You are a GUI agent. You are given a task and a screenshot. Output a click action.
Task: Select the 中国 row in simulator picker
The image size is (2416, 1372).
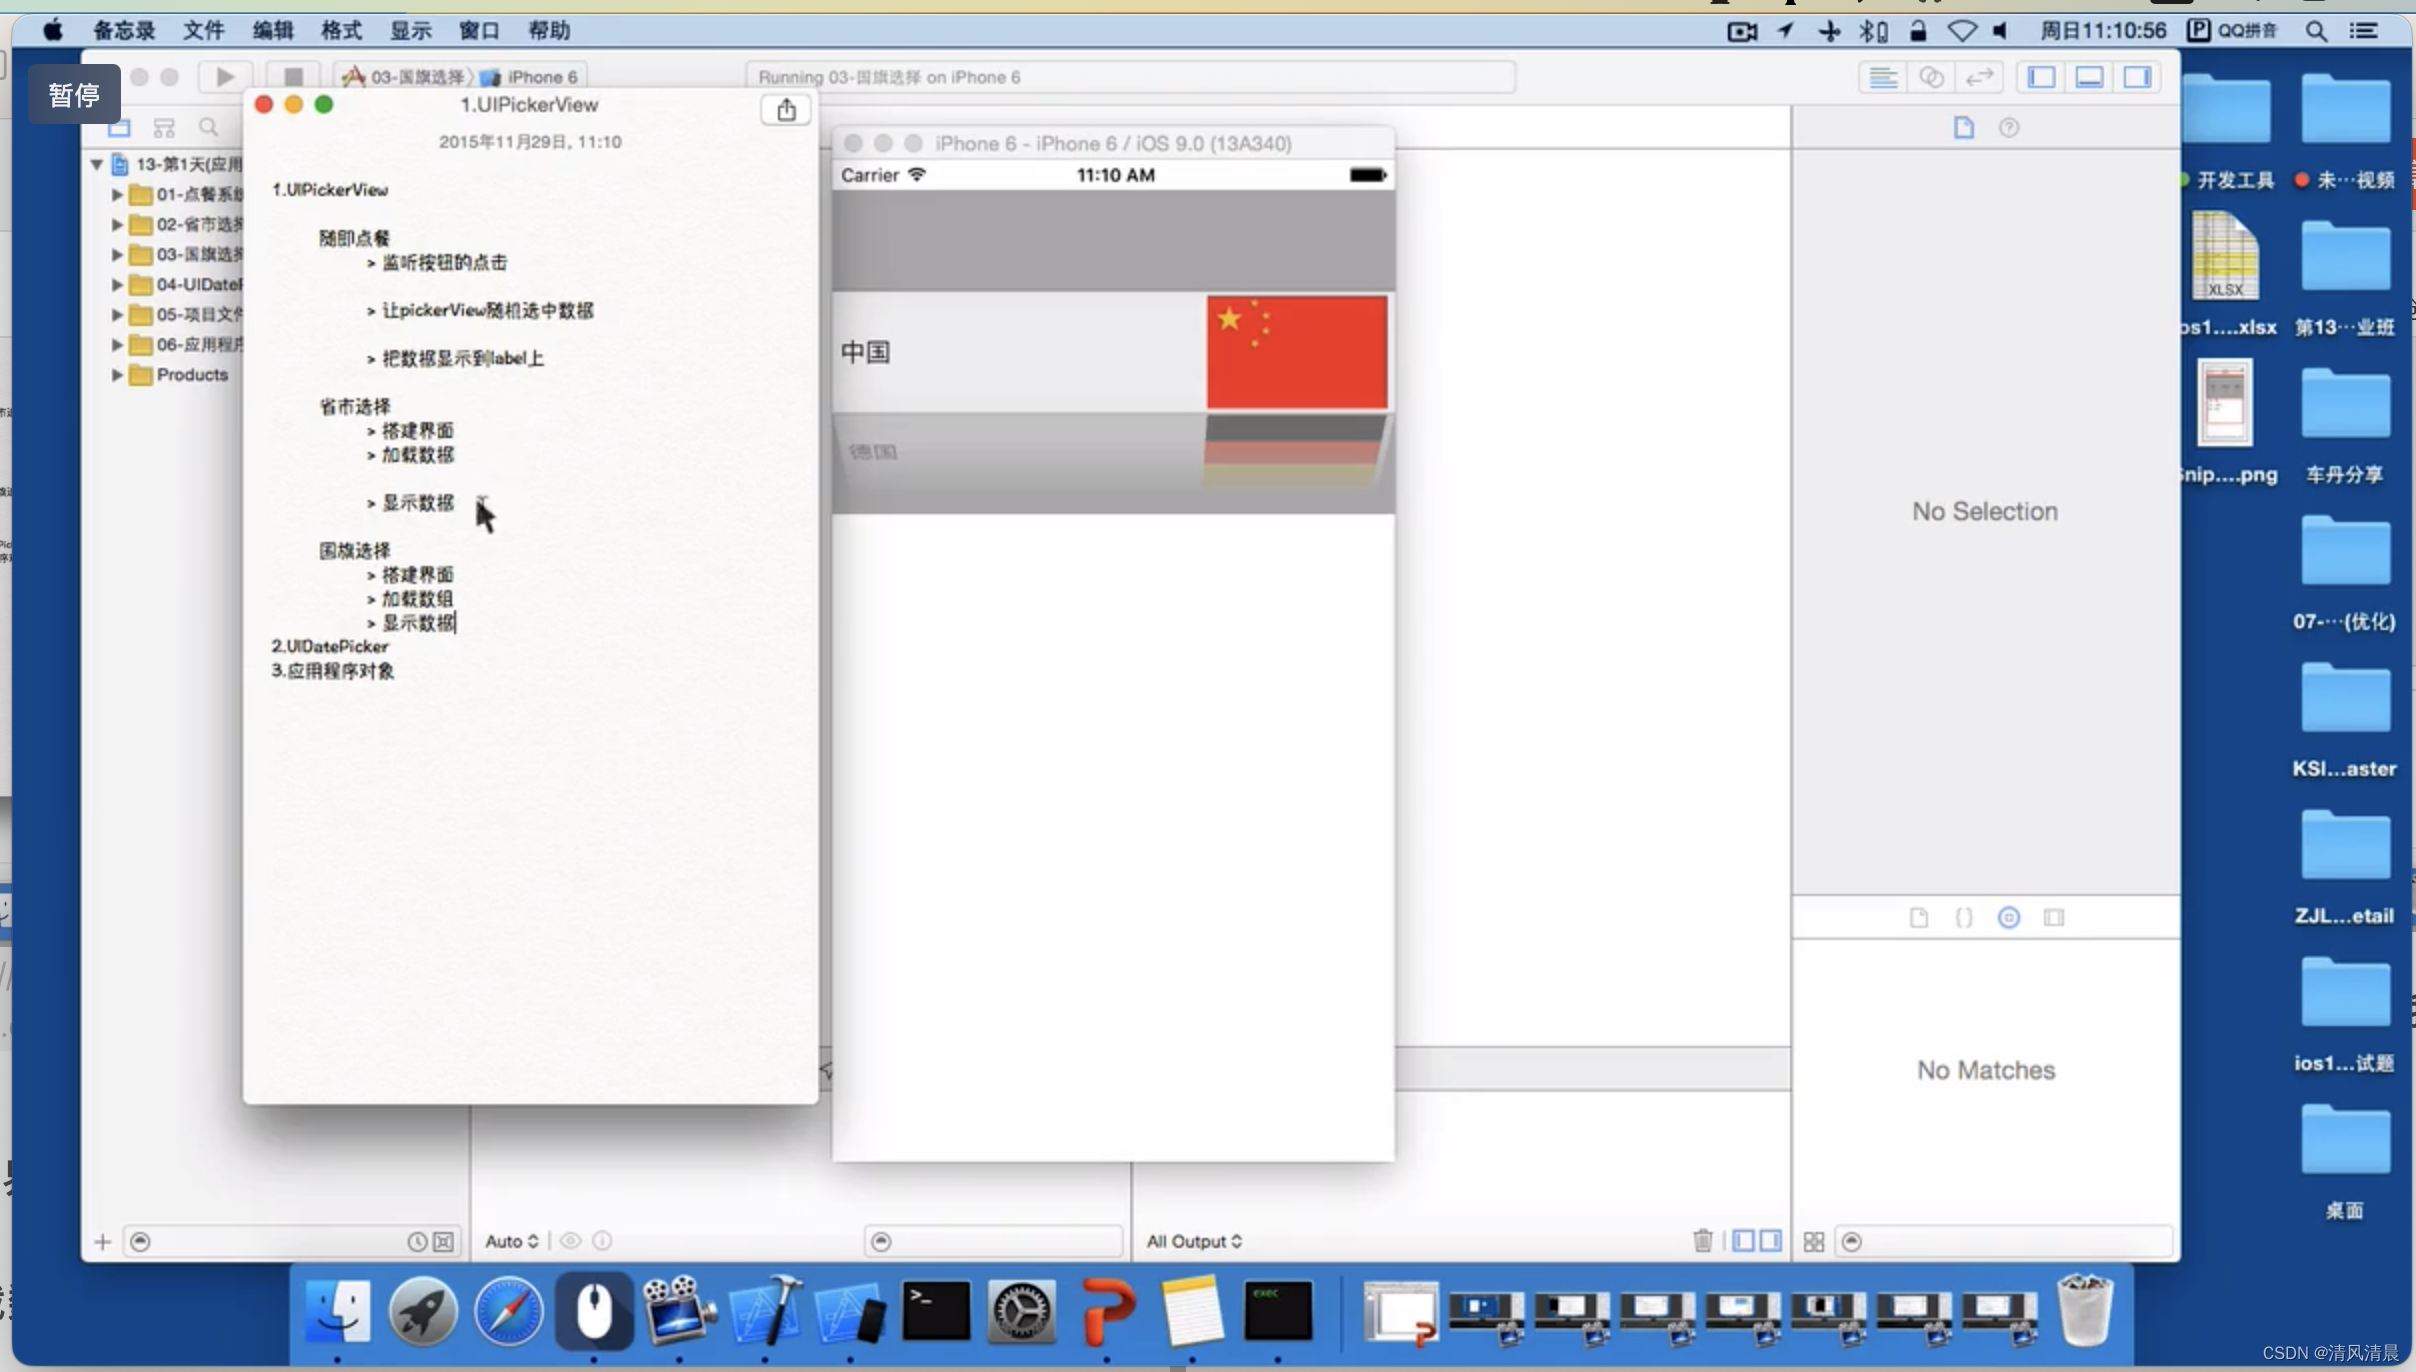[1113, 352]
